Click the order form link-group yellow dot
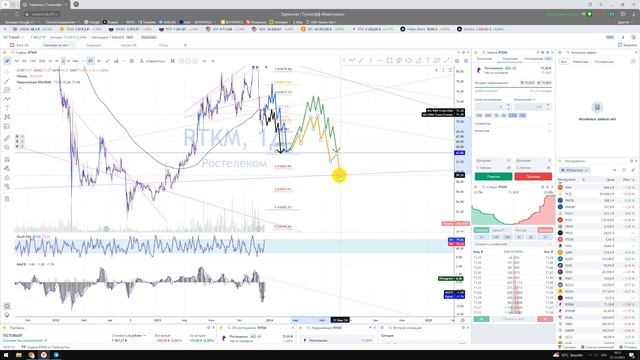This screenshot has height=360, width=640. pyautogui.click(x=476, y=52)
